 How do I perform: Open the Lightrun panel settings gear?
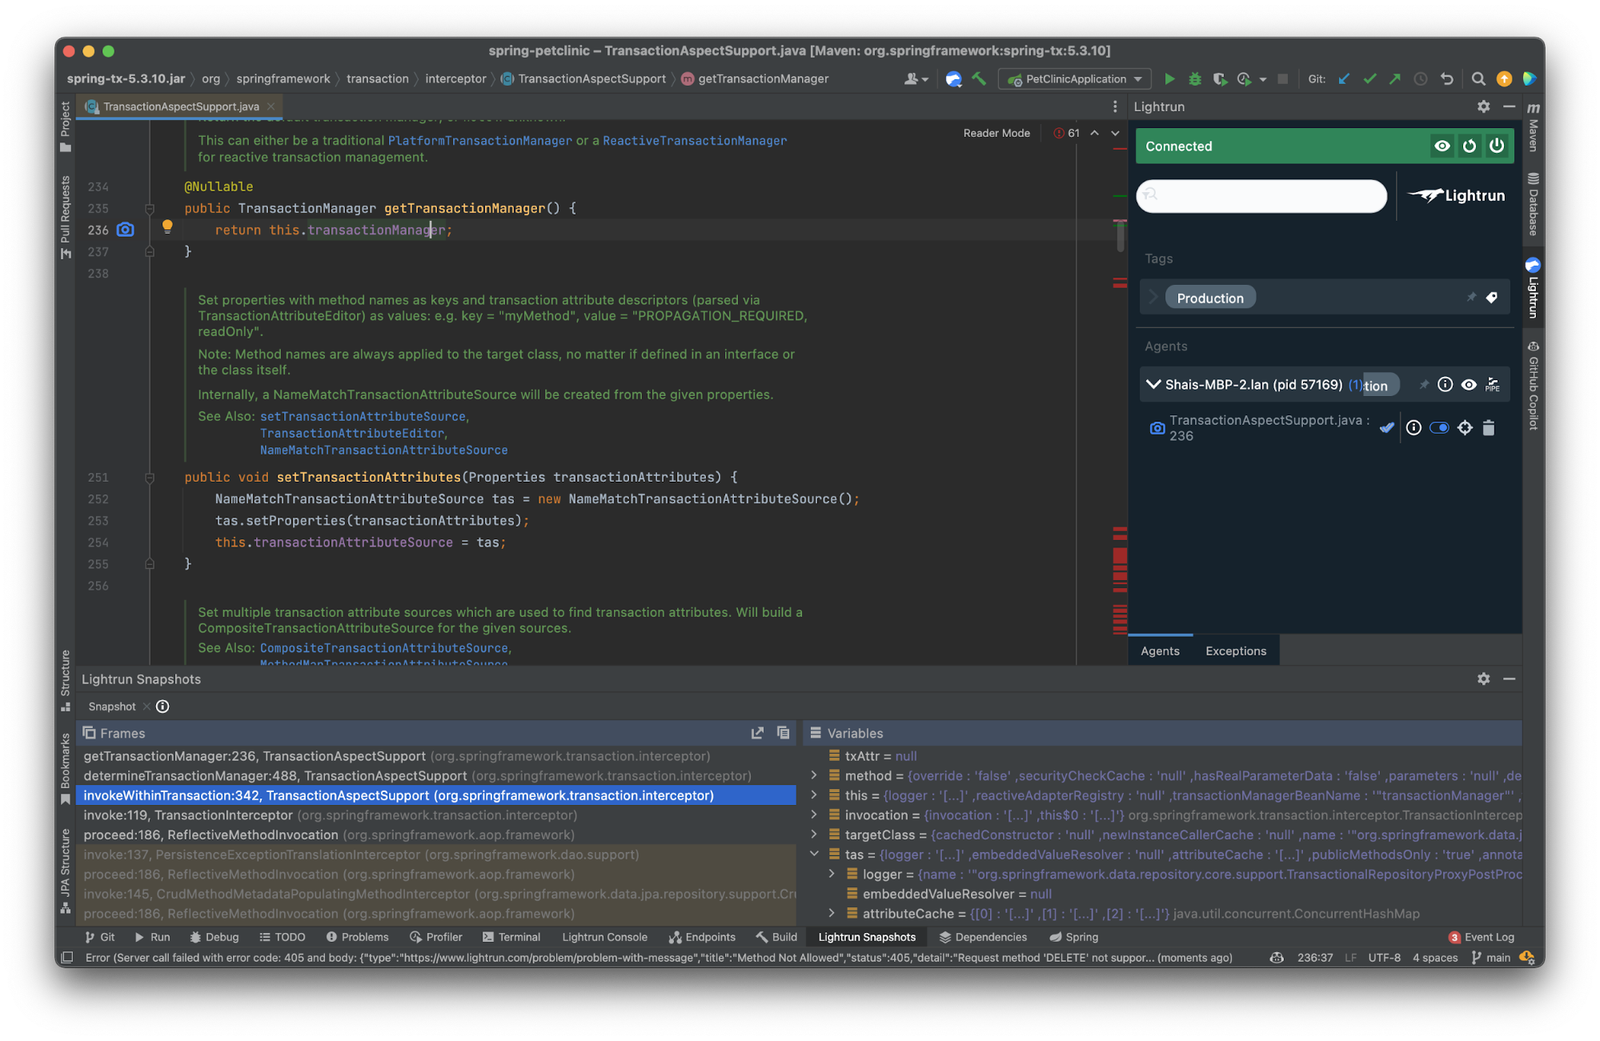click(x=1483, y=107)
